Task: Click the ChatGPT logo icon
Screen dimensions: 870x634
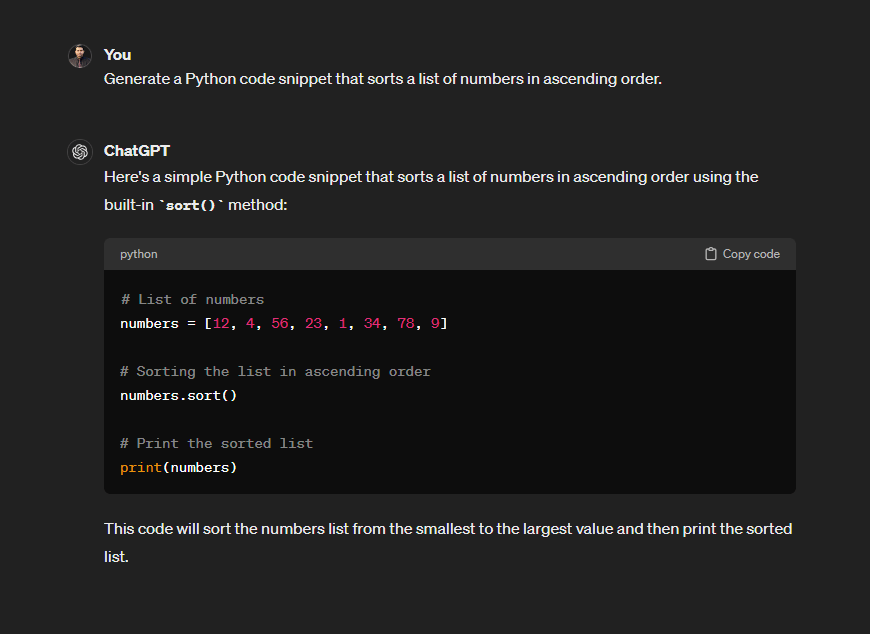Action: 80,151
